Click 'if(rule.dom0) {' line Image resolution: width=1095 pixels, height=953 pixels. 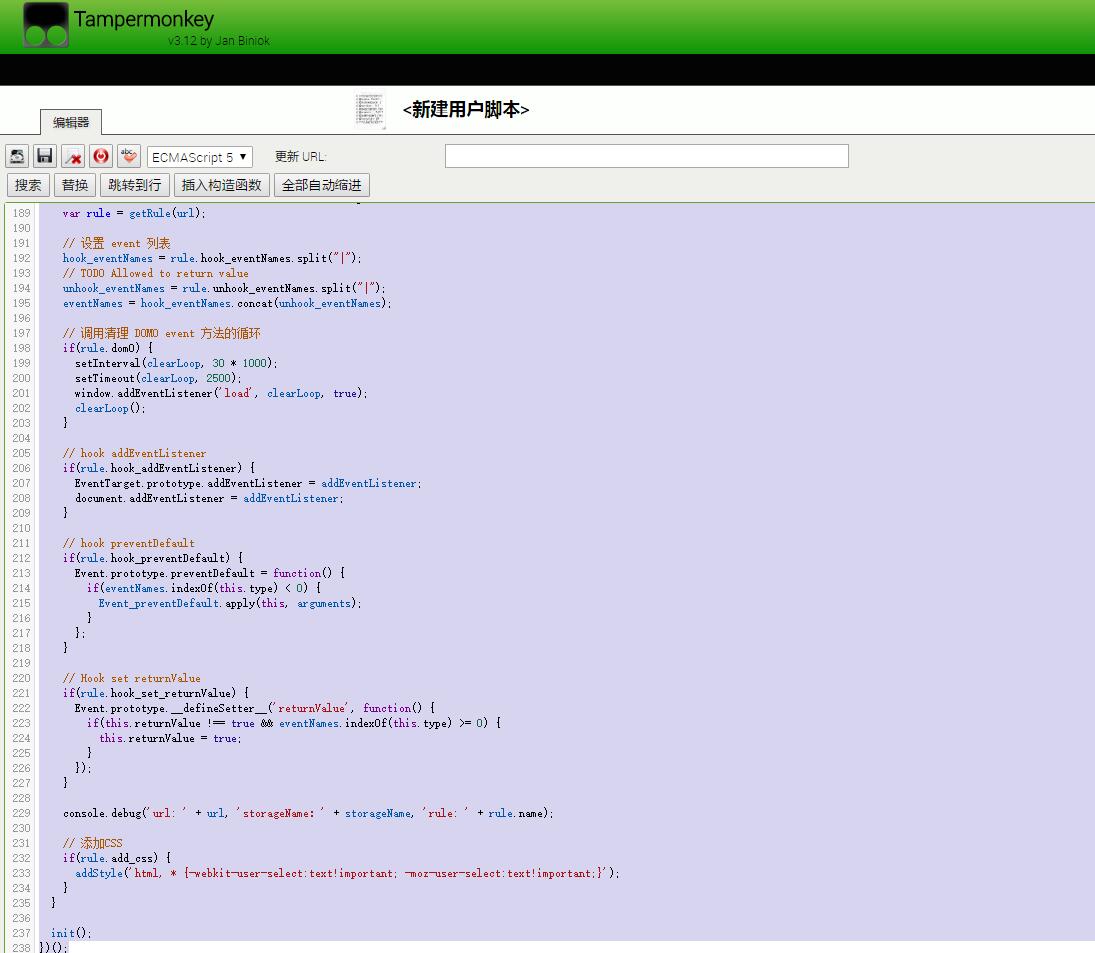tap(108, 348)
